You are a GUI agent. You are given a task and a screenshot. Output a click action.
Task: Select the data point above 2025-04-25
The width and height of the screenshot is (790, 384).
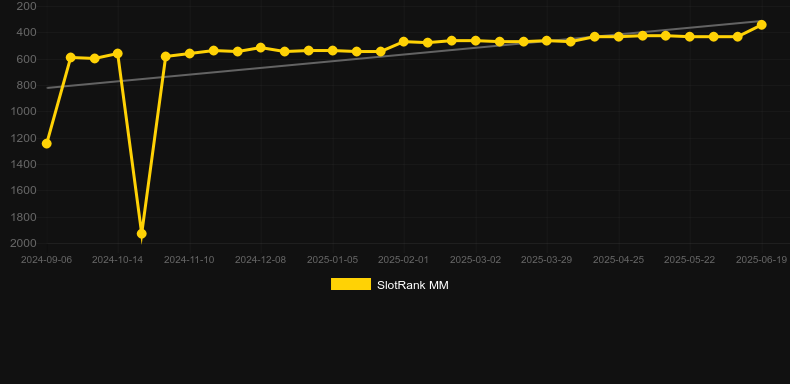pyautogui.click(x=619, y=37)
